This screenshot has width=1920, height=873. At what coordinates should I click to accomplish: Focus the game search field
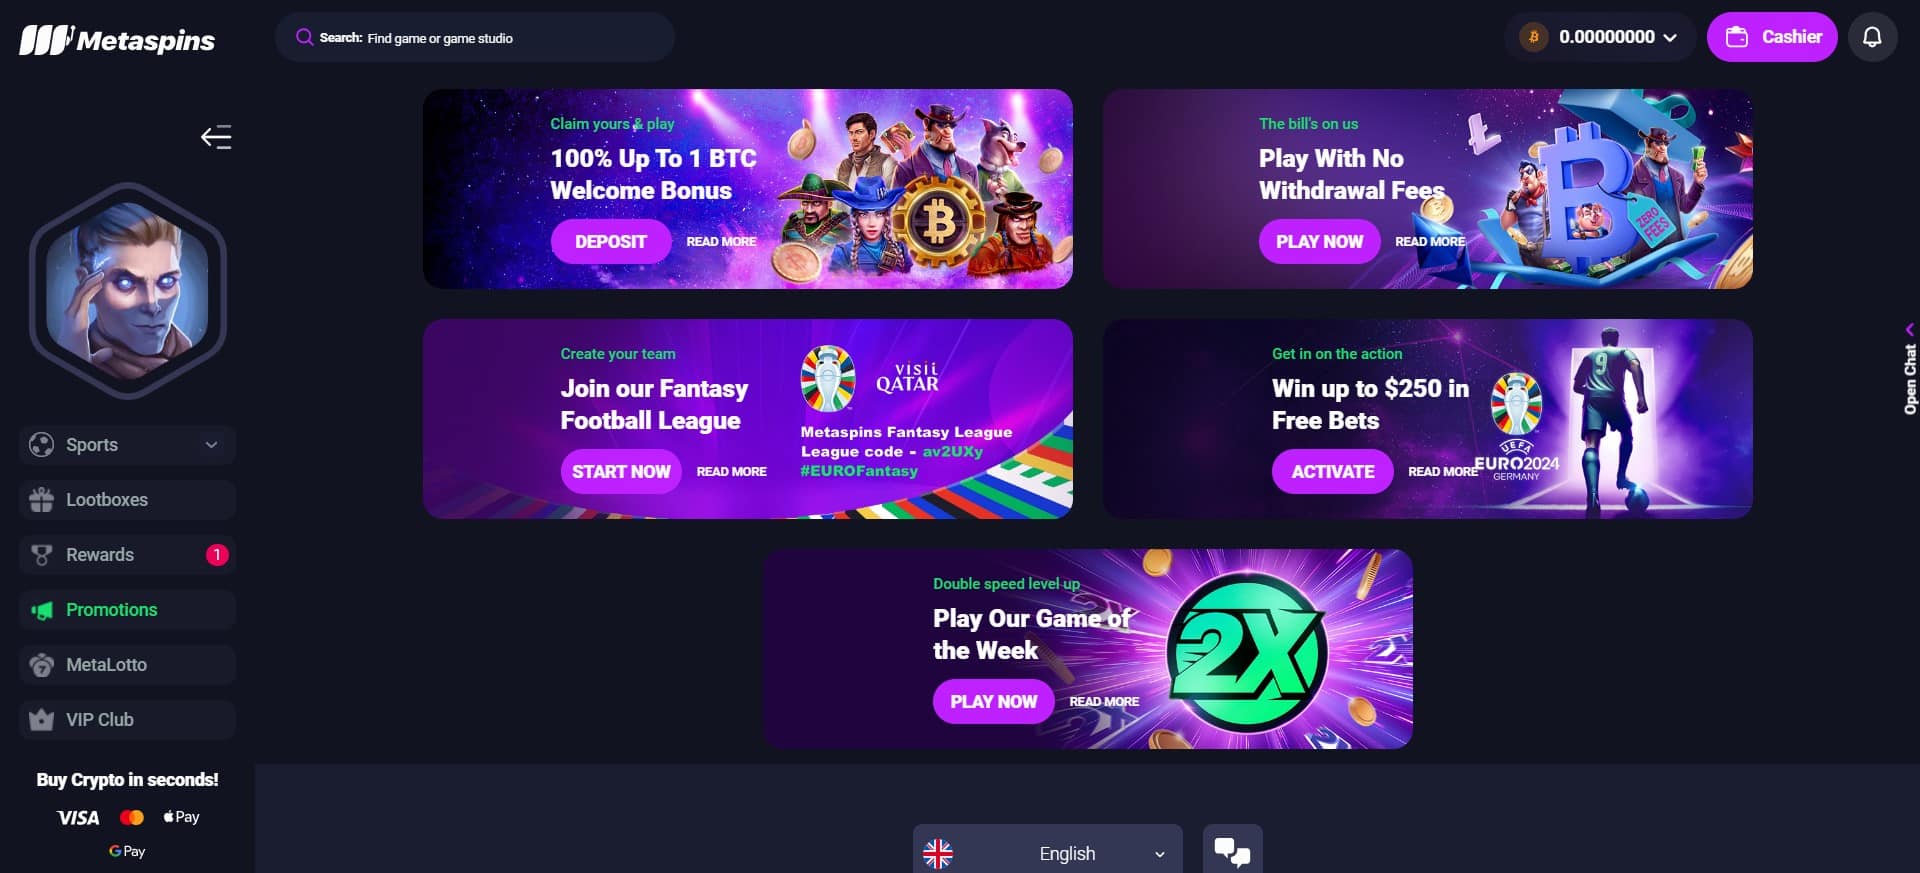pyautogui.click(x=475, y=37)
